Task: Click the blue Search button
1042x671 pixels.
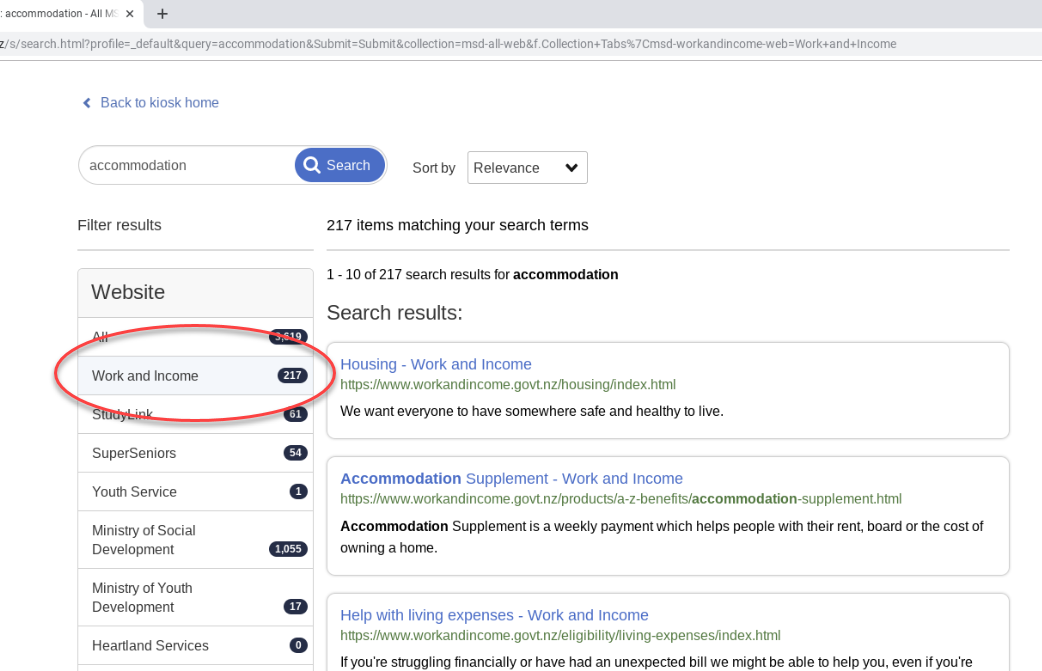Action: (x=340, y=165)
